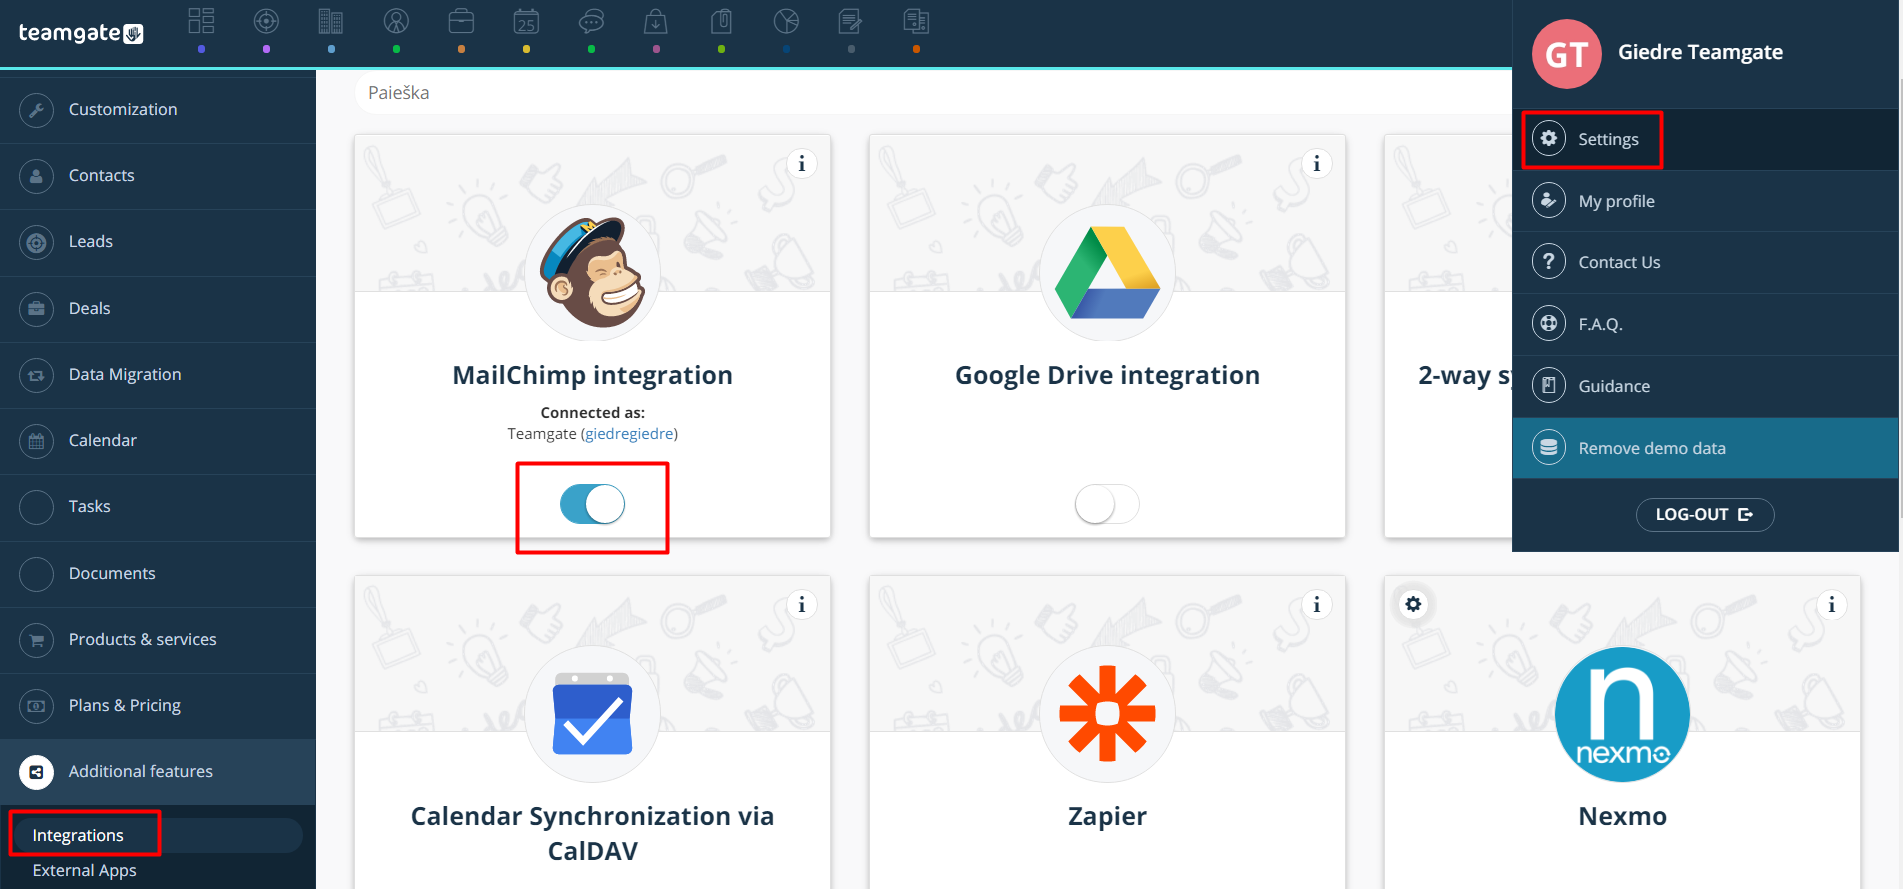Open My profile from user menu
1903x889 pixels.
(x=1705, y=201)
